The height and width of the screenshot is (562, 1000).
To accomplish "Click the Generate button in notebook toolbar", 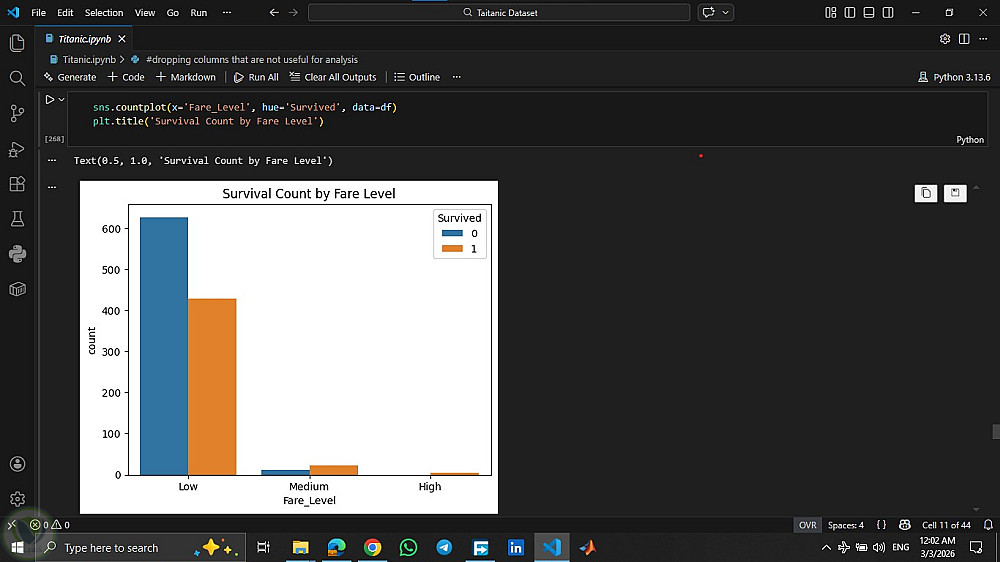I will pyautogui.click(x=70, y=77).
